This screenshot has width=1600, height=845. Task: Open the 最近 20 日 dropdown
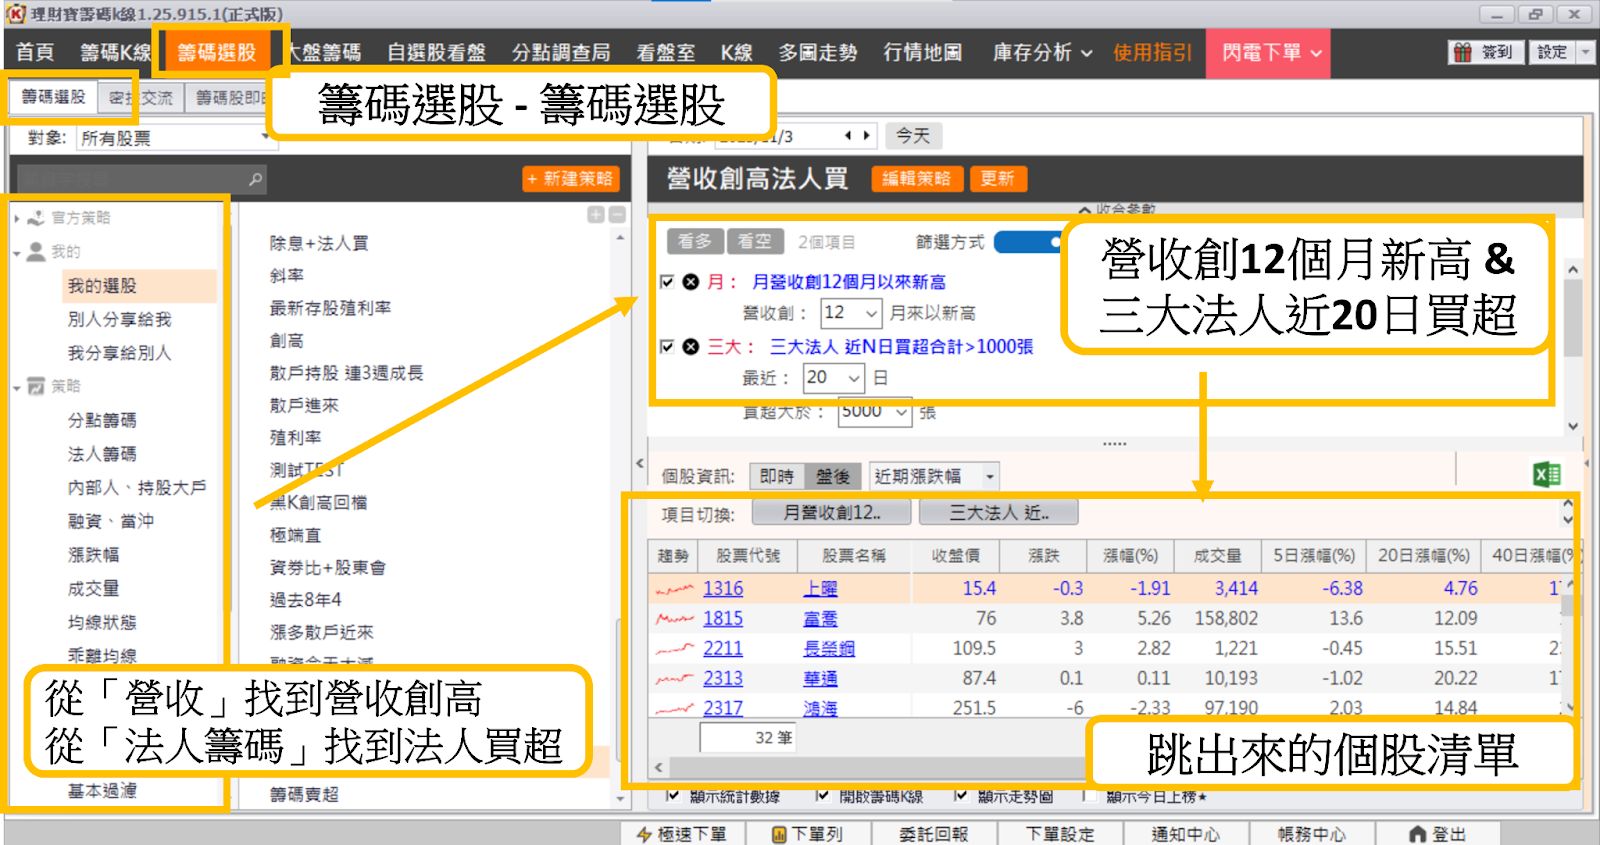pos(854,378)
